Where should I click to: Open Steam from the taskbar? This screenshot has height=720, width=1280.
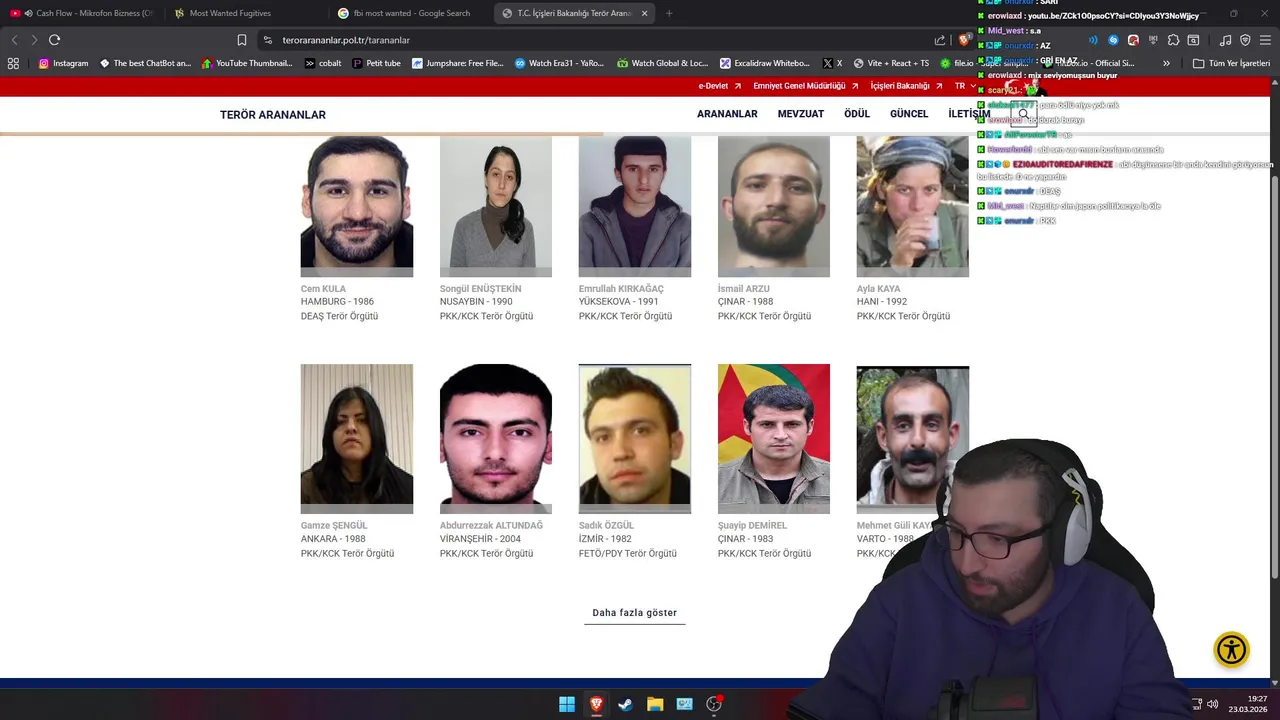[x=625, y=704]
